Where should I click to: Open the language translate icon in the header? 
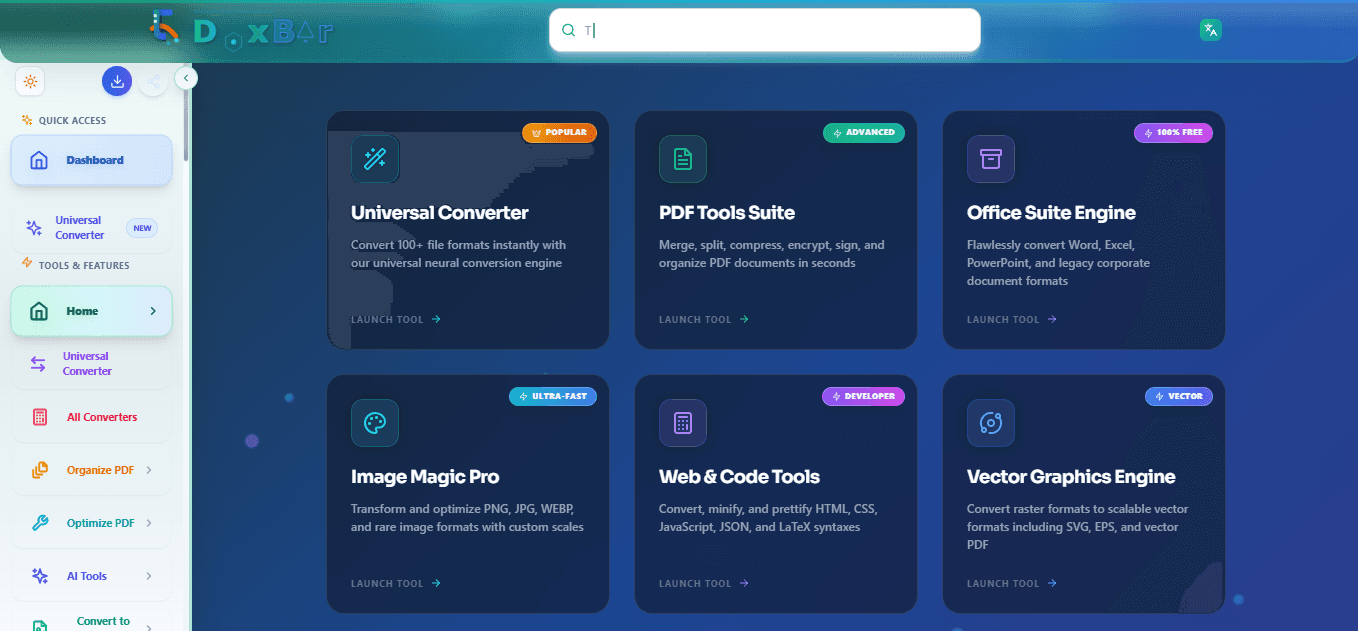pyautogui.click(x=1211, y=30)
